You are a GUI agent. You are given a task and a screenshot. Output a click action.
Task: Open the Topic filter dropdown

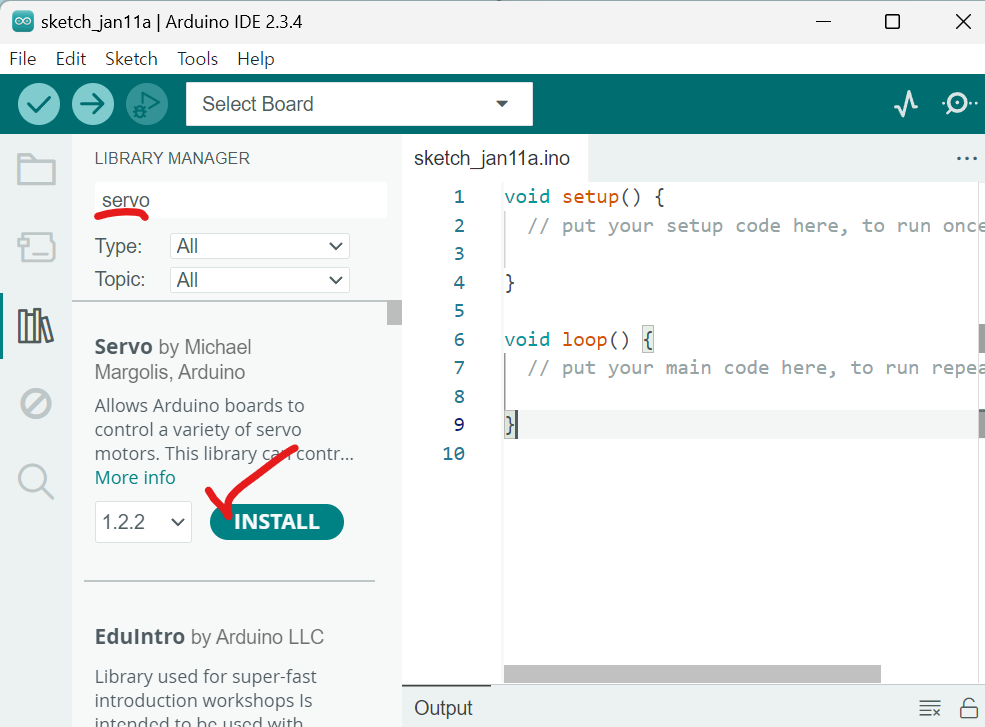259,280
